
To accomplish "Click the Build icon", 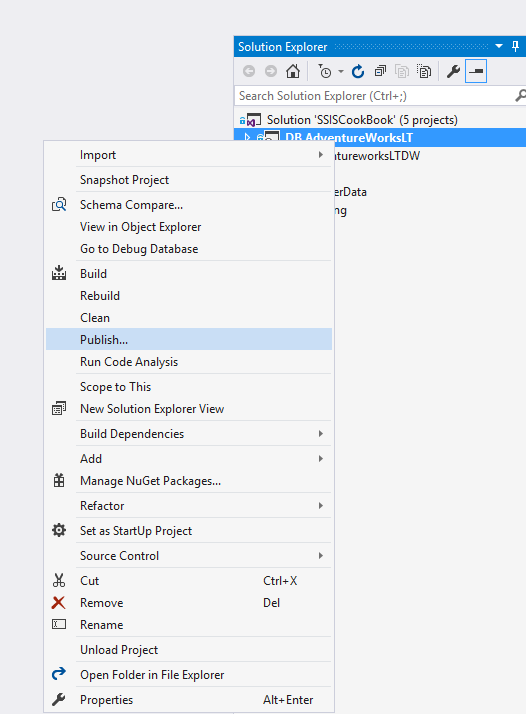I will click(x=59, y=273).
